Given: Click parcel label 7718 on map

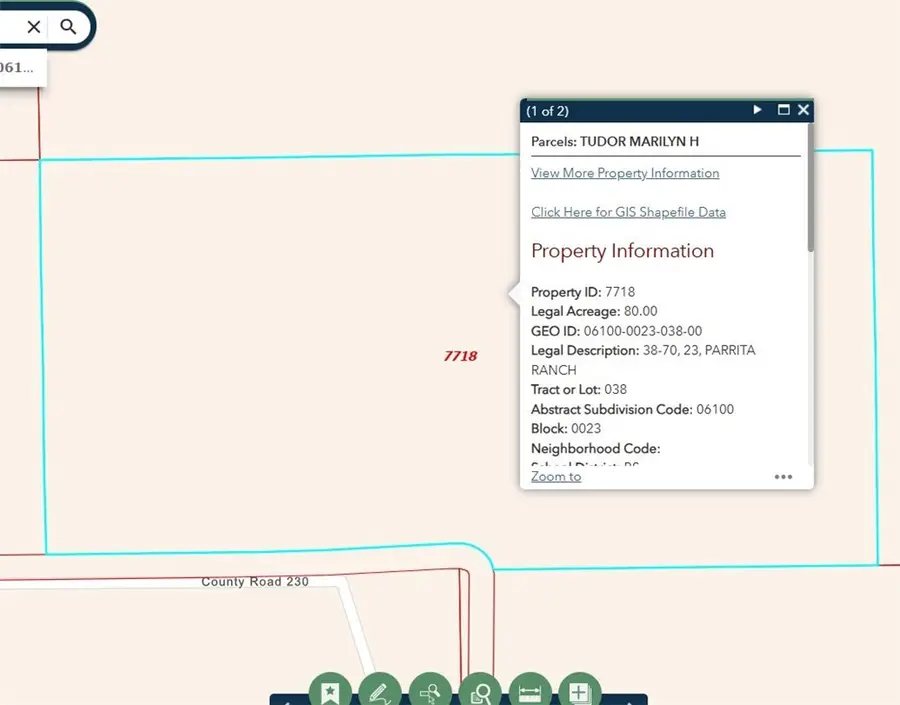Looking at the screenshot, I should click(460, 356).
